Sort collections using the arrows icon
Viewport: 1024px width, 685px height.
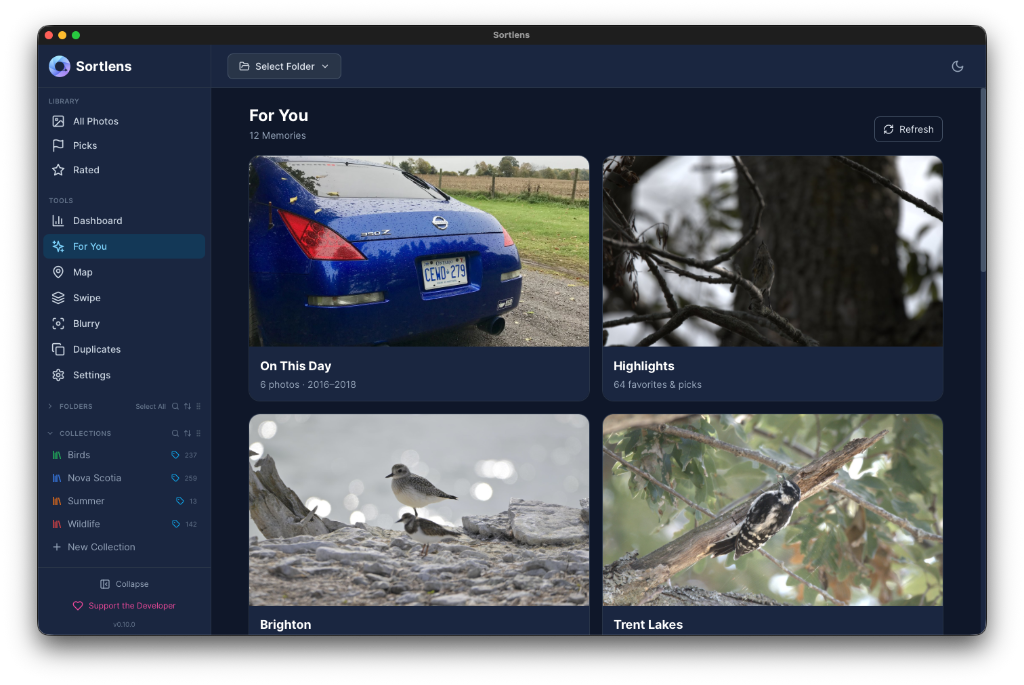pyautogui.click(x=187, y=433)
